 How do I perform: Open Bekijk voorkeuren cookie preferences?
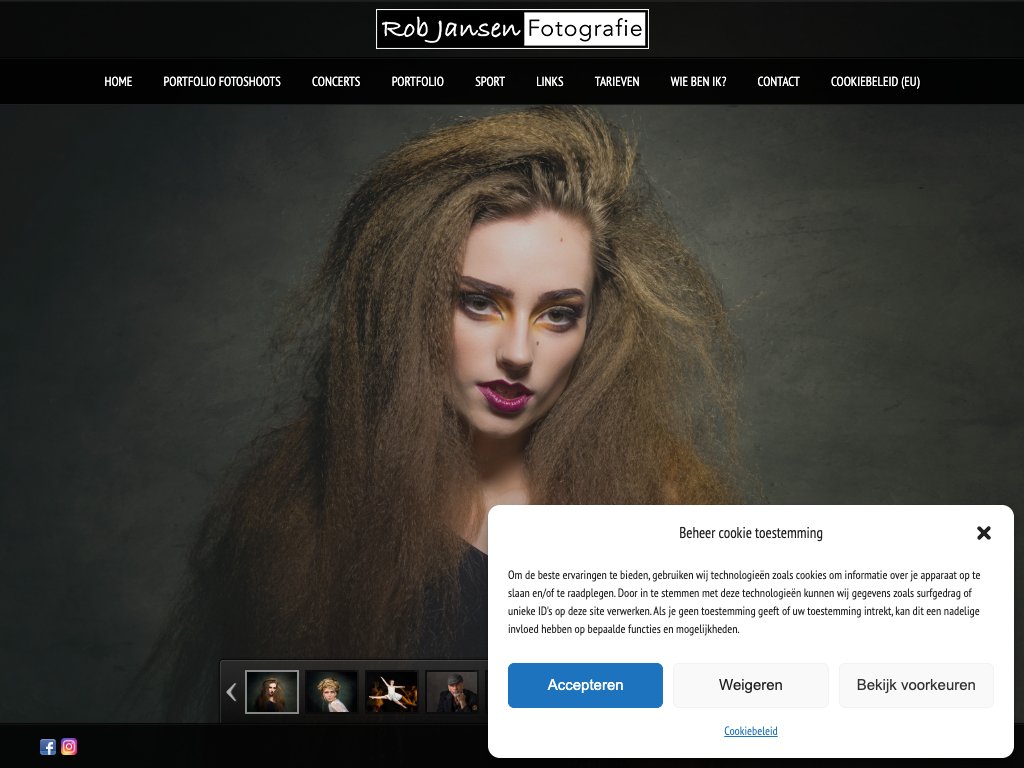click(x=916, y=685)
